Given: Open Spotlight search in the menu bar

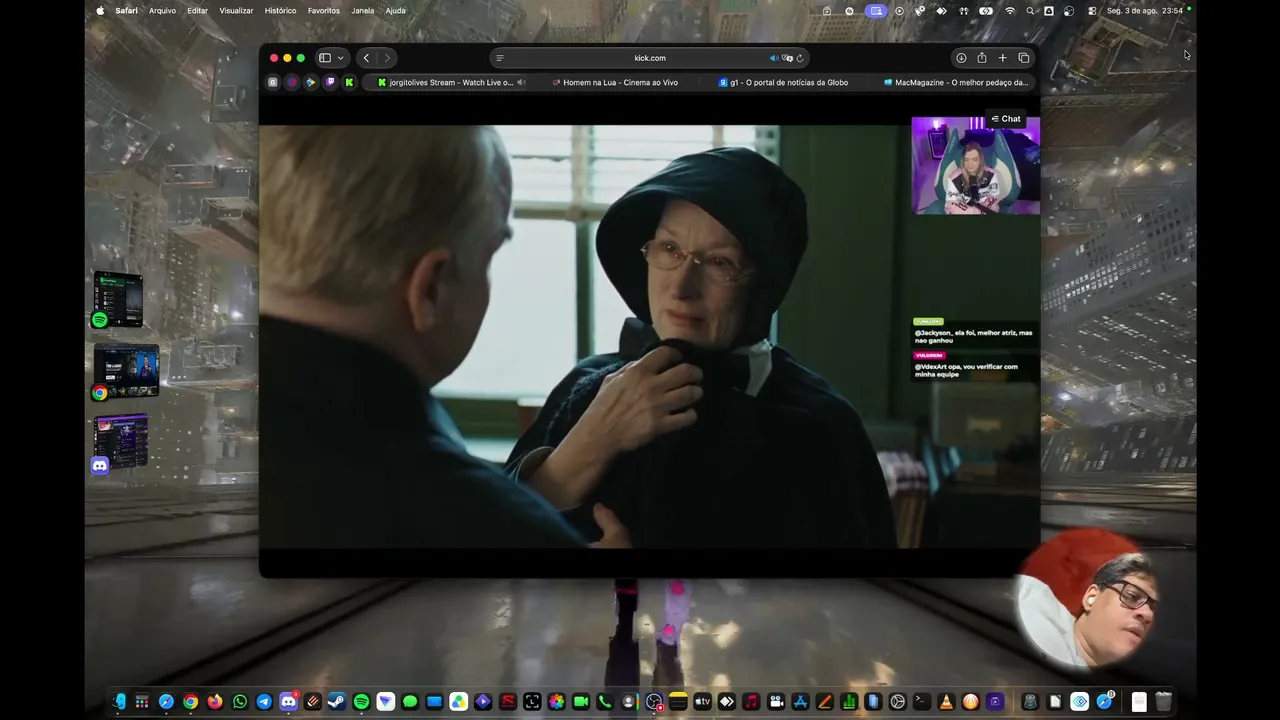Looking at the screenshot, I should click(1030, 11).
